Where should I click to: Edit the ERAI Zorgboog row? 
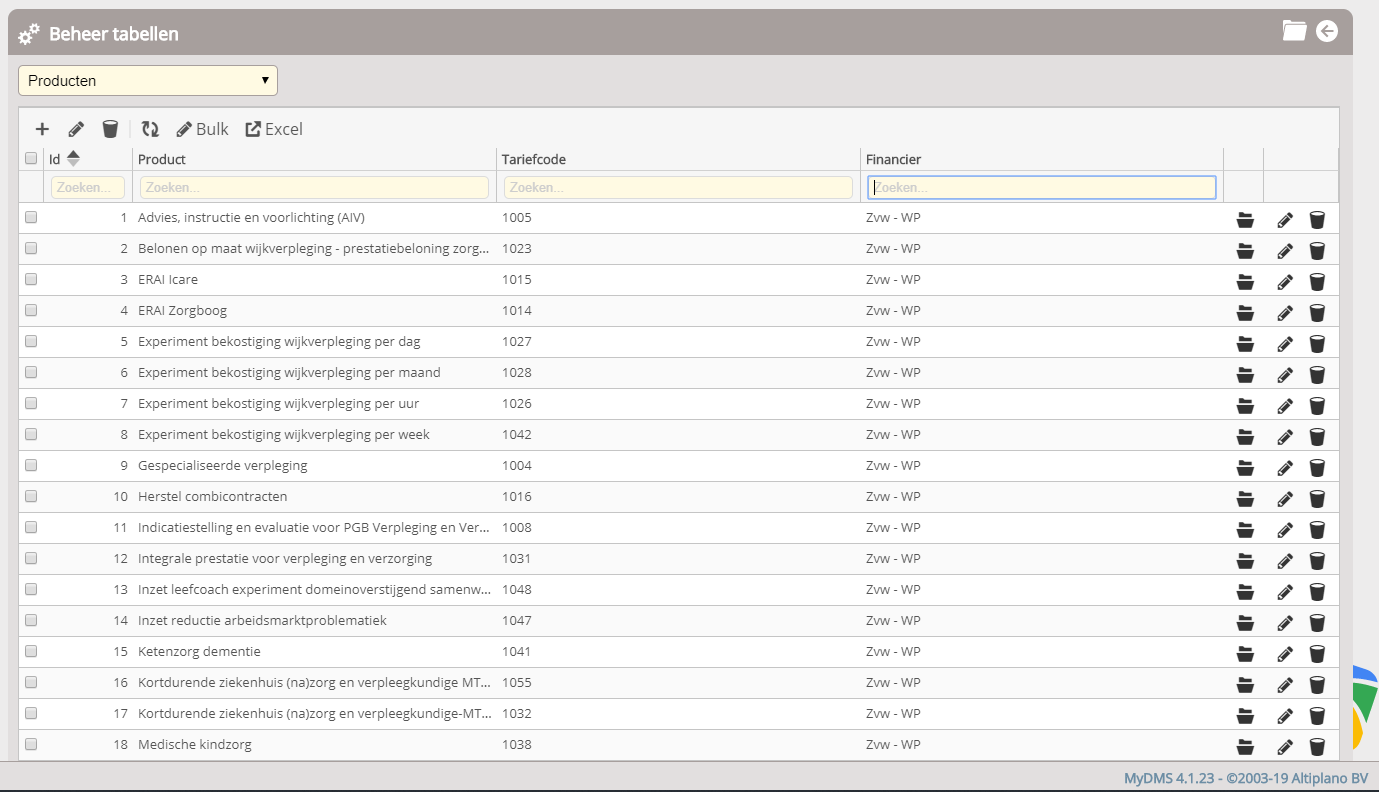pyautogui.click(x=1285, y=313)
